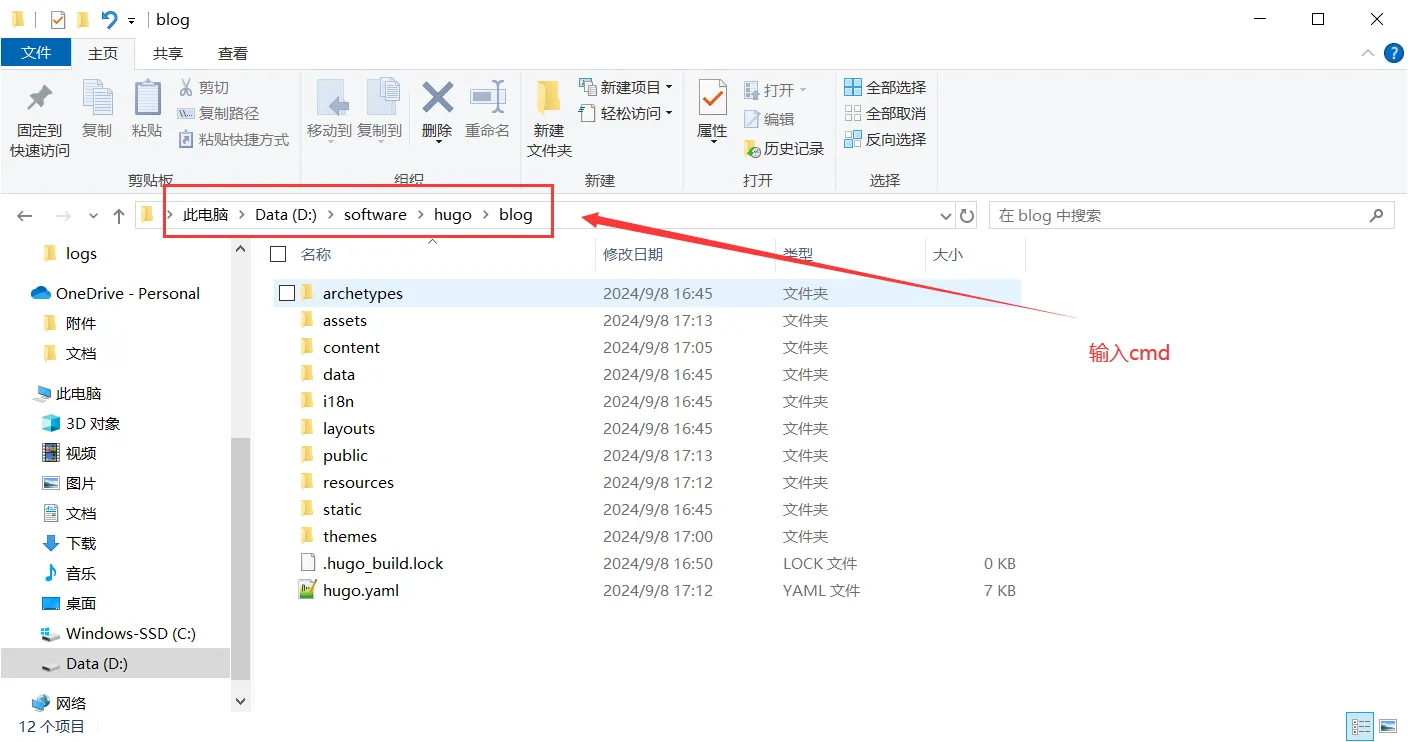Image resolution: width=1408 pixels, height=742 pixels.
Task: Open the 移动到 destination dropdown
Action: point(330,140)
